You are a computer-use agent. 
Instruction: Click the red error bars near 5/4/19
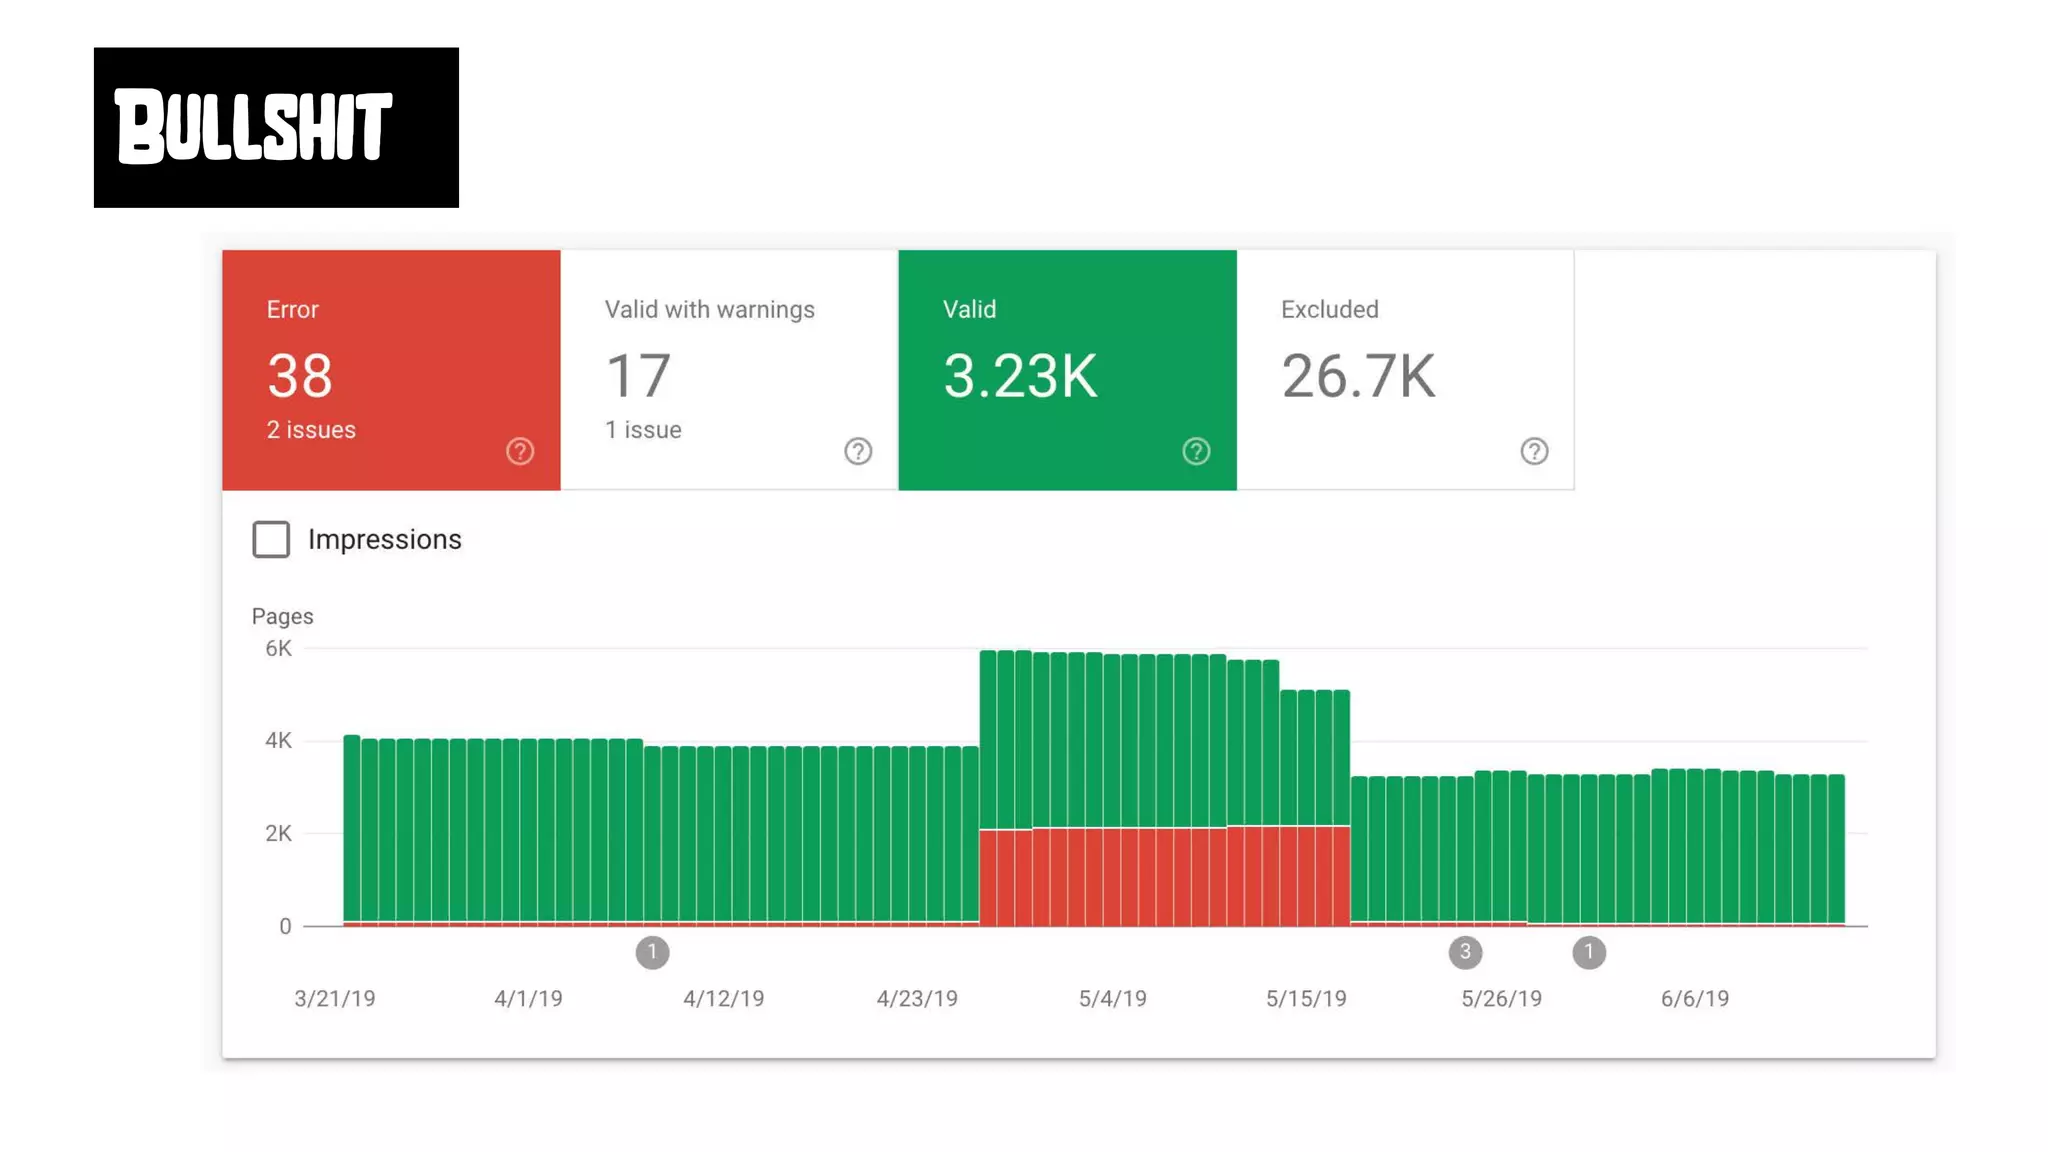click(x=1112, y=877)
